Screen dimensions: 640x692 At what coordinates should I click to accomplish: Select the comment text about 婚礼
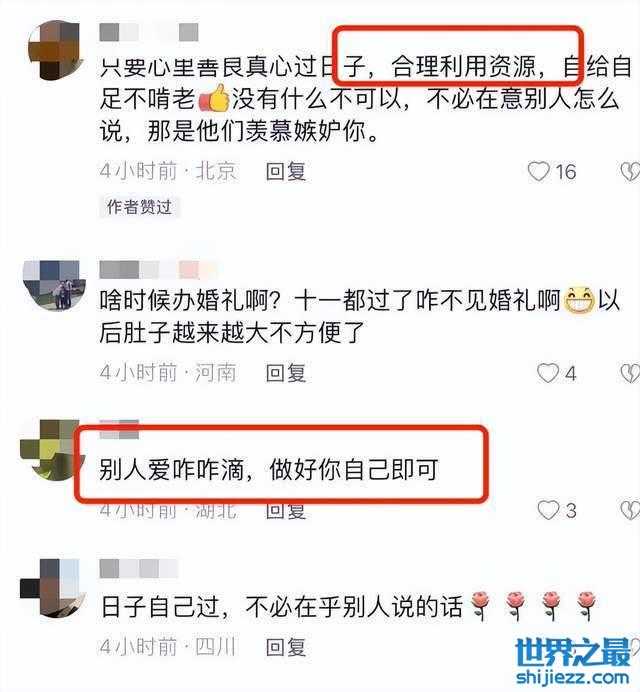click(360, 316)
